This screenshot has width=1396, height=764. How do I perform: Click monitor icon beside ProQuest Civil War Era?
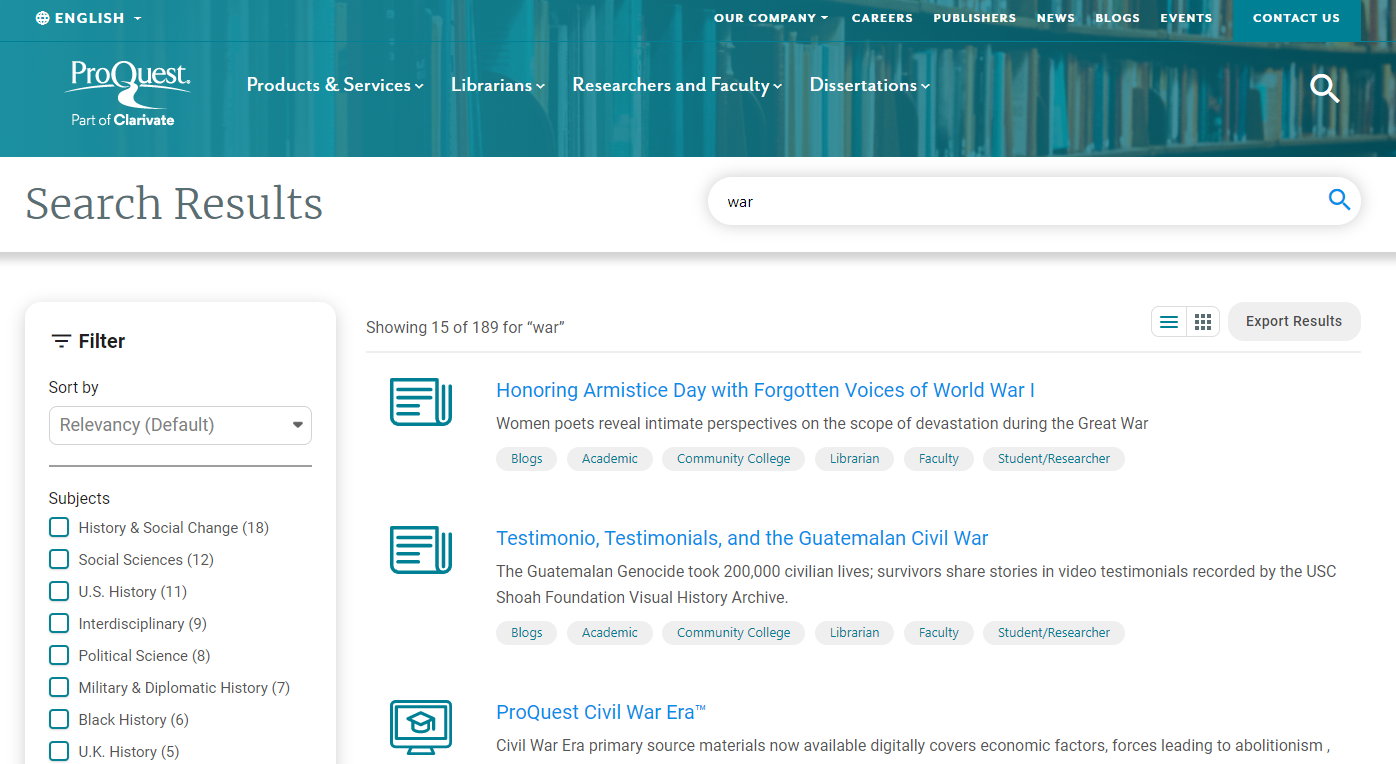point(421,727)
